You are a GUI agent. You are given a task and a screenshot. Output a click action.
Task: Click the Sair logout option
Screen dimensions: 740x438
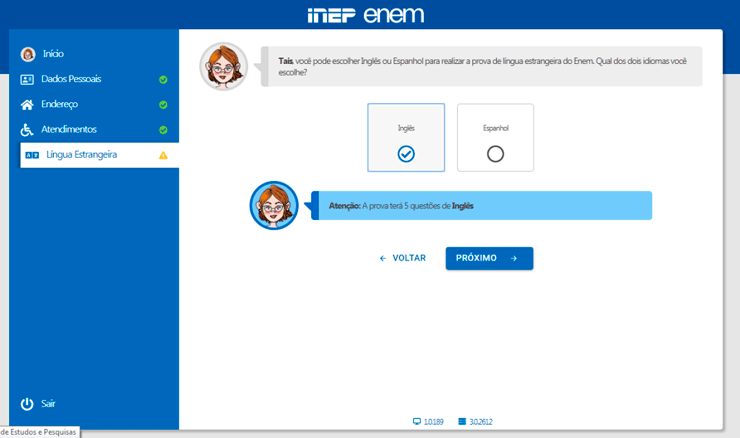(38, 404)
